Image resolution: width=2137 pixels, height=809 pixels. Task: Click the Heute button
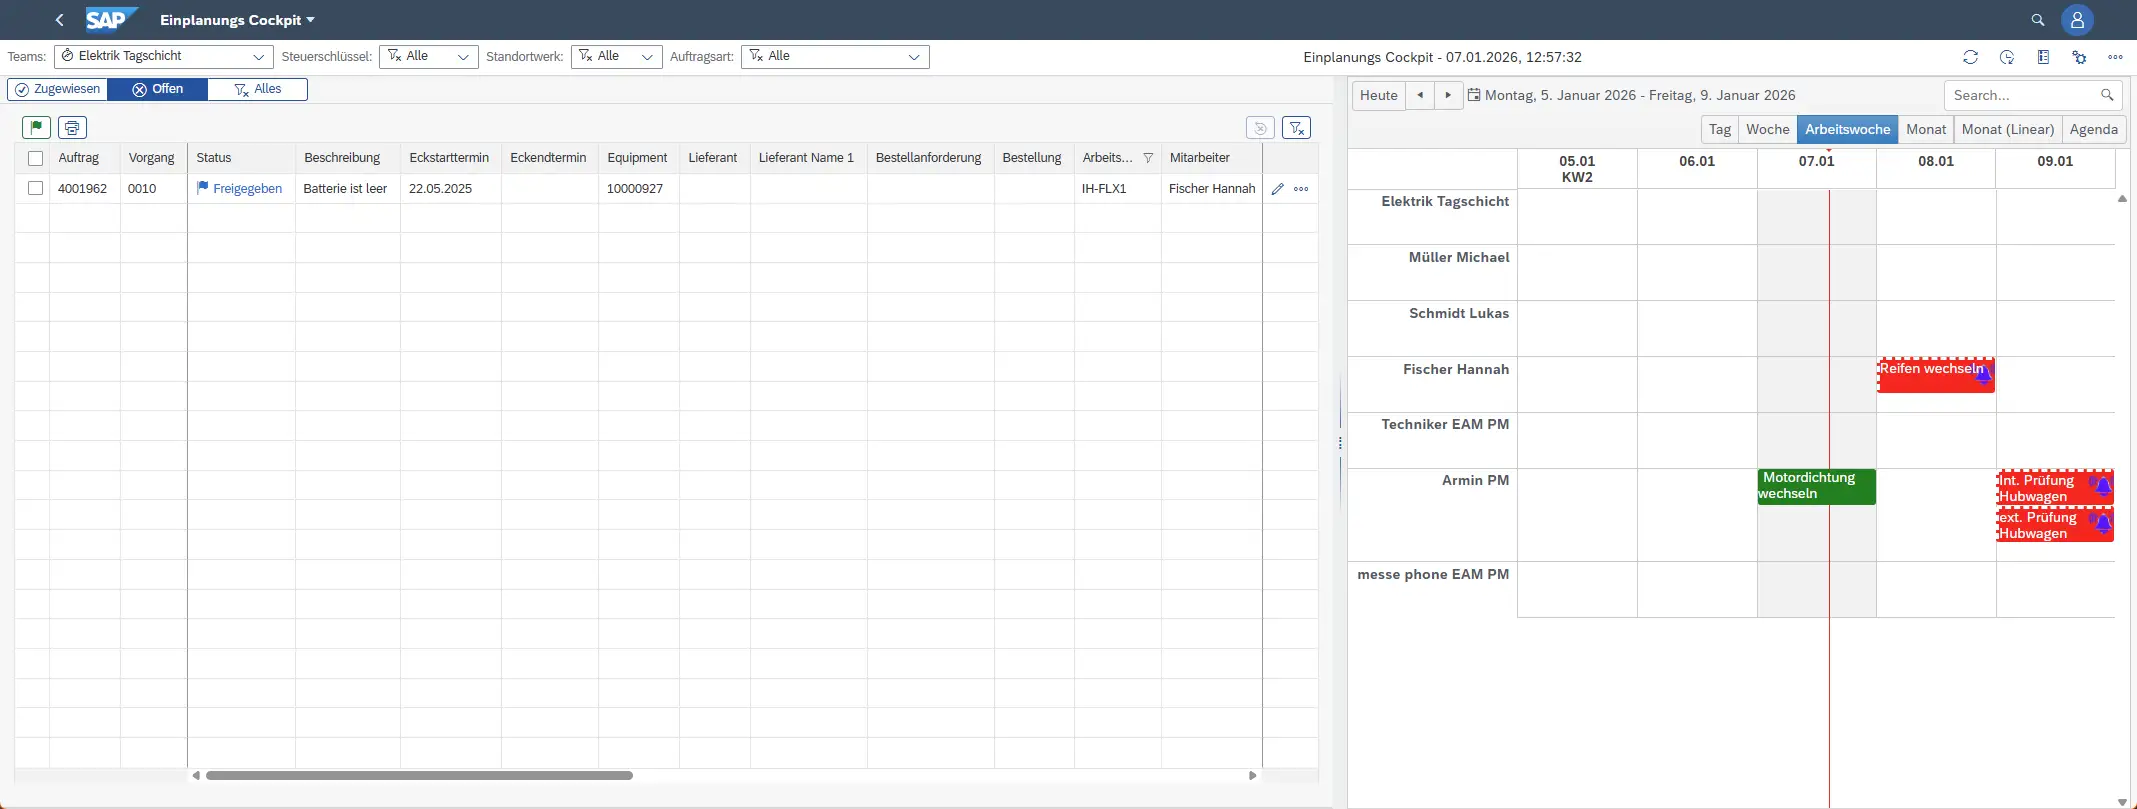click(x=1378, y=95)
